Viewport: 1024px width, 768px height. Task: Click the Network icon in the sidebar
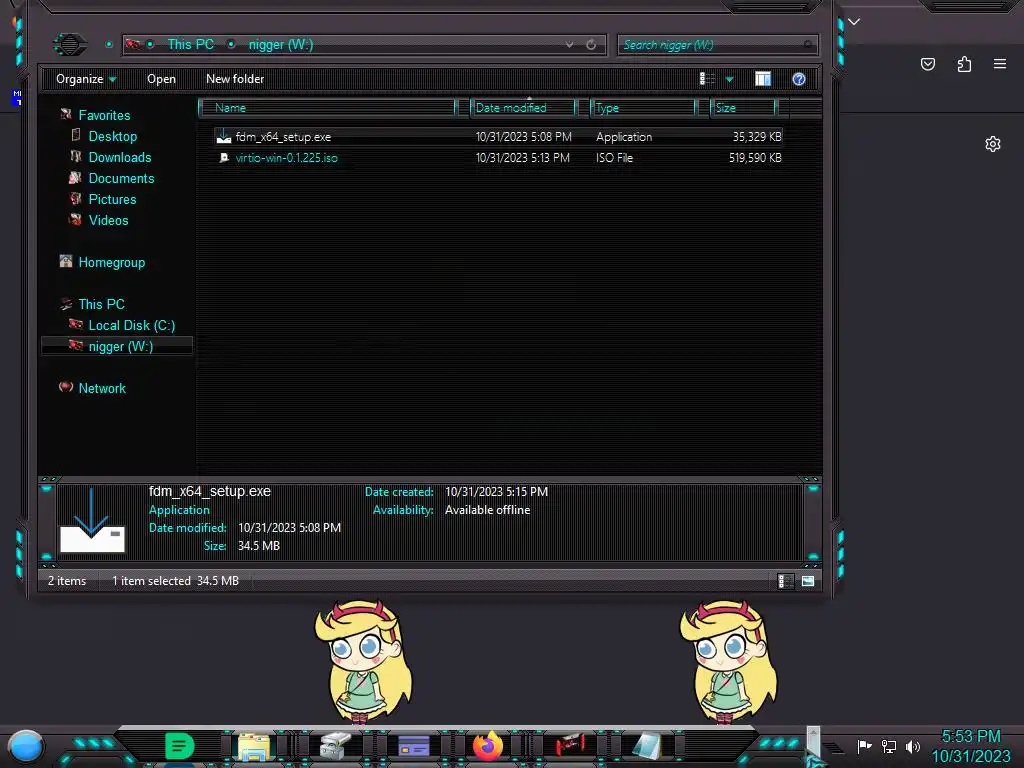(x=66, y=387)
